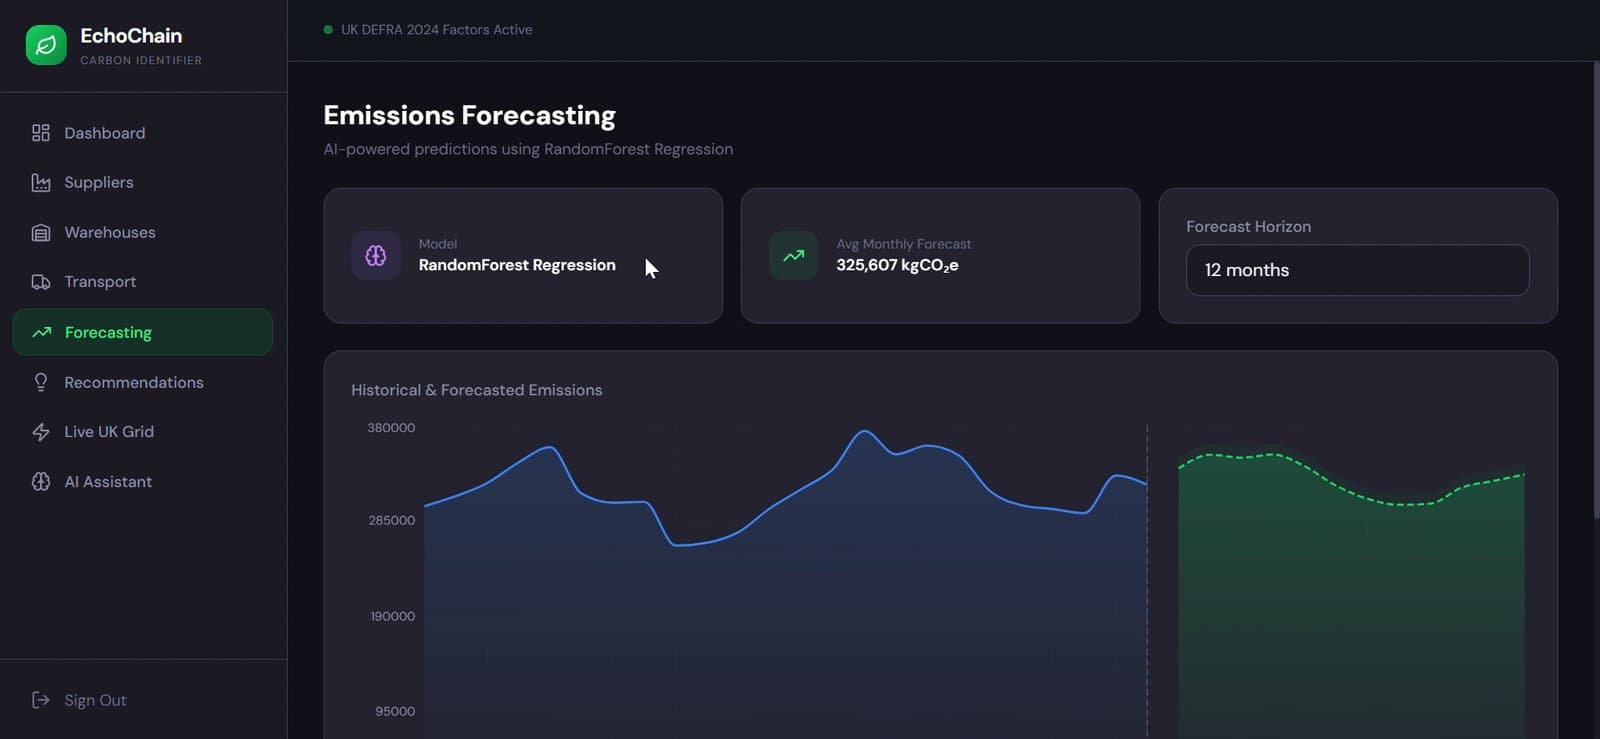Click the Warehouses building icon
The image size is (1600, 739).
pyautogui.click(x=41, y=232)
